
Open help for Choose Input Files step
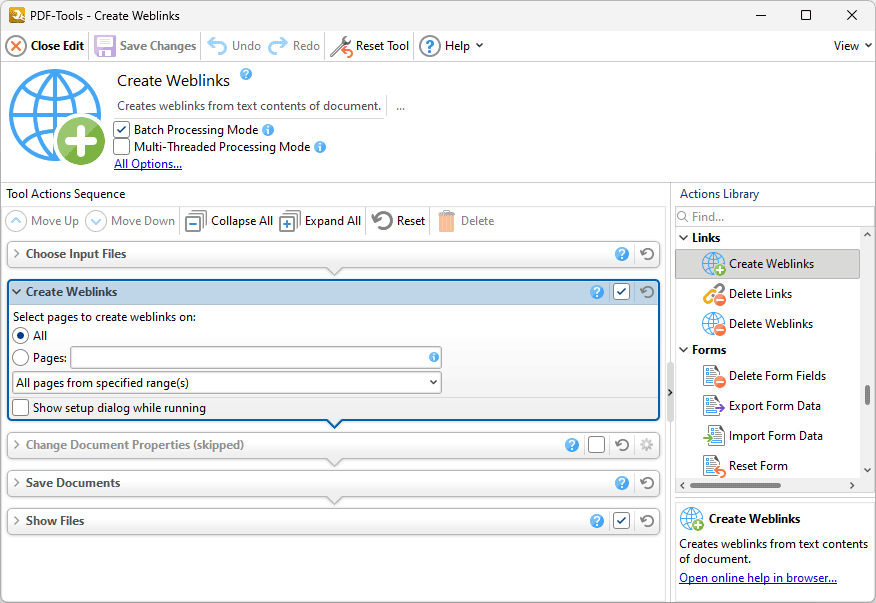point(622,254)
